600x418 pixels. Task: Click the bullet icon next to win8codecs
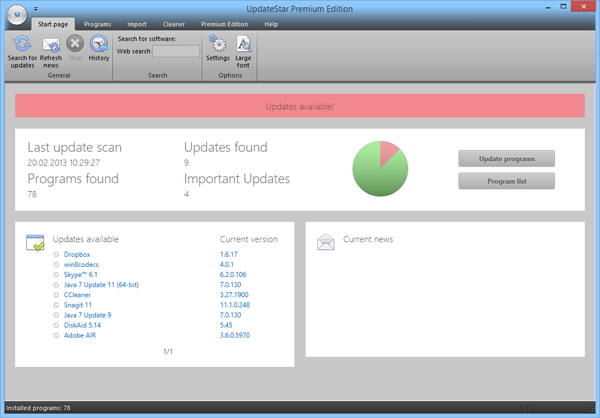pos(56,265)
